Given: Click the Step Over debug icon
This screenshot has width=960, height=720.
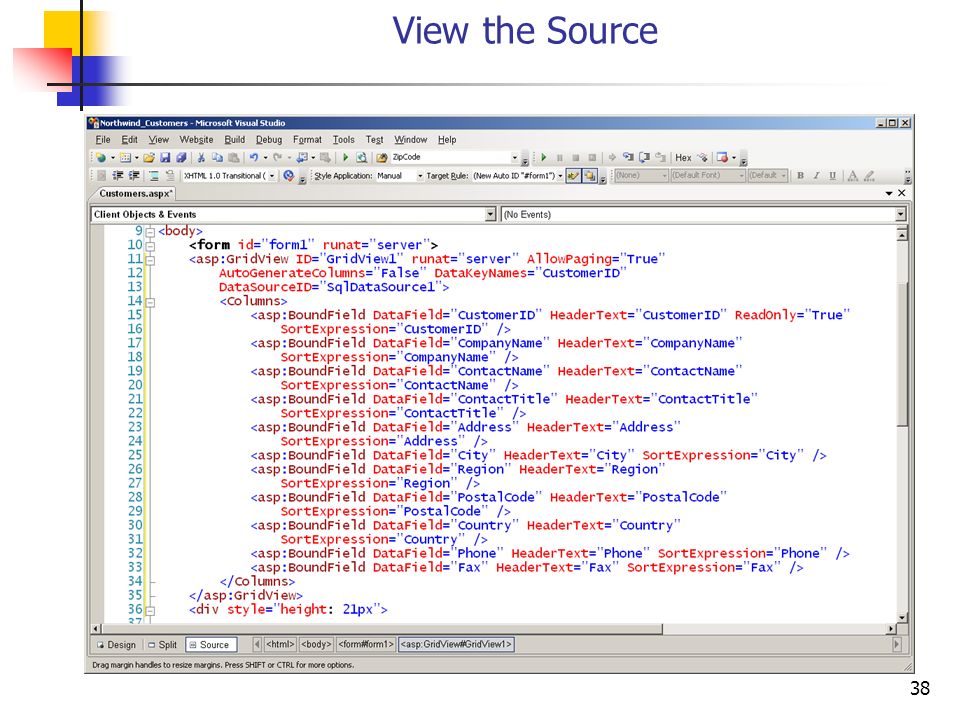Looking at the screenshot, I should [x=644, y=157].
